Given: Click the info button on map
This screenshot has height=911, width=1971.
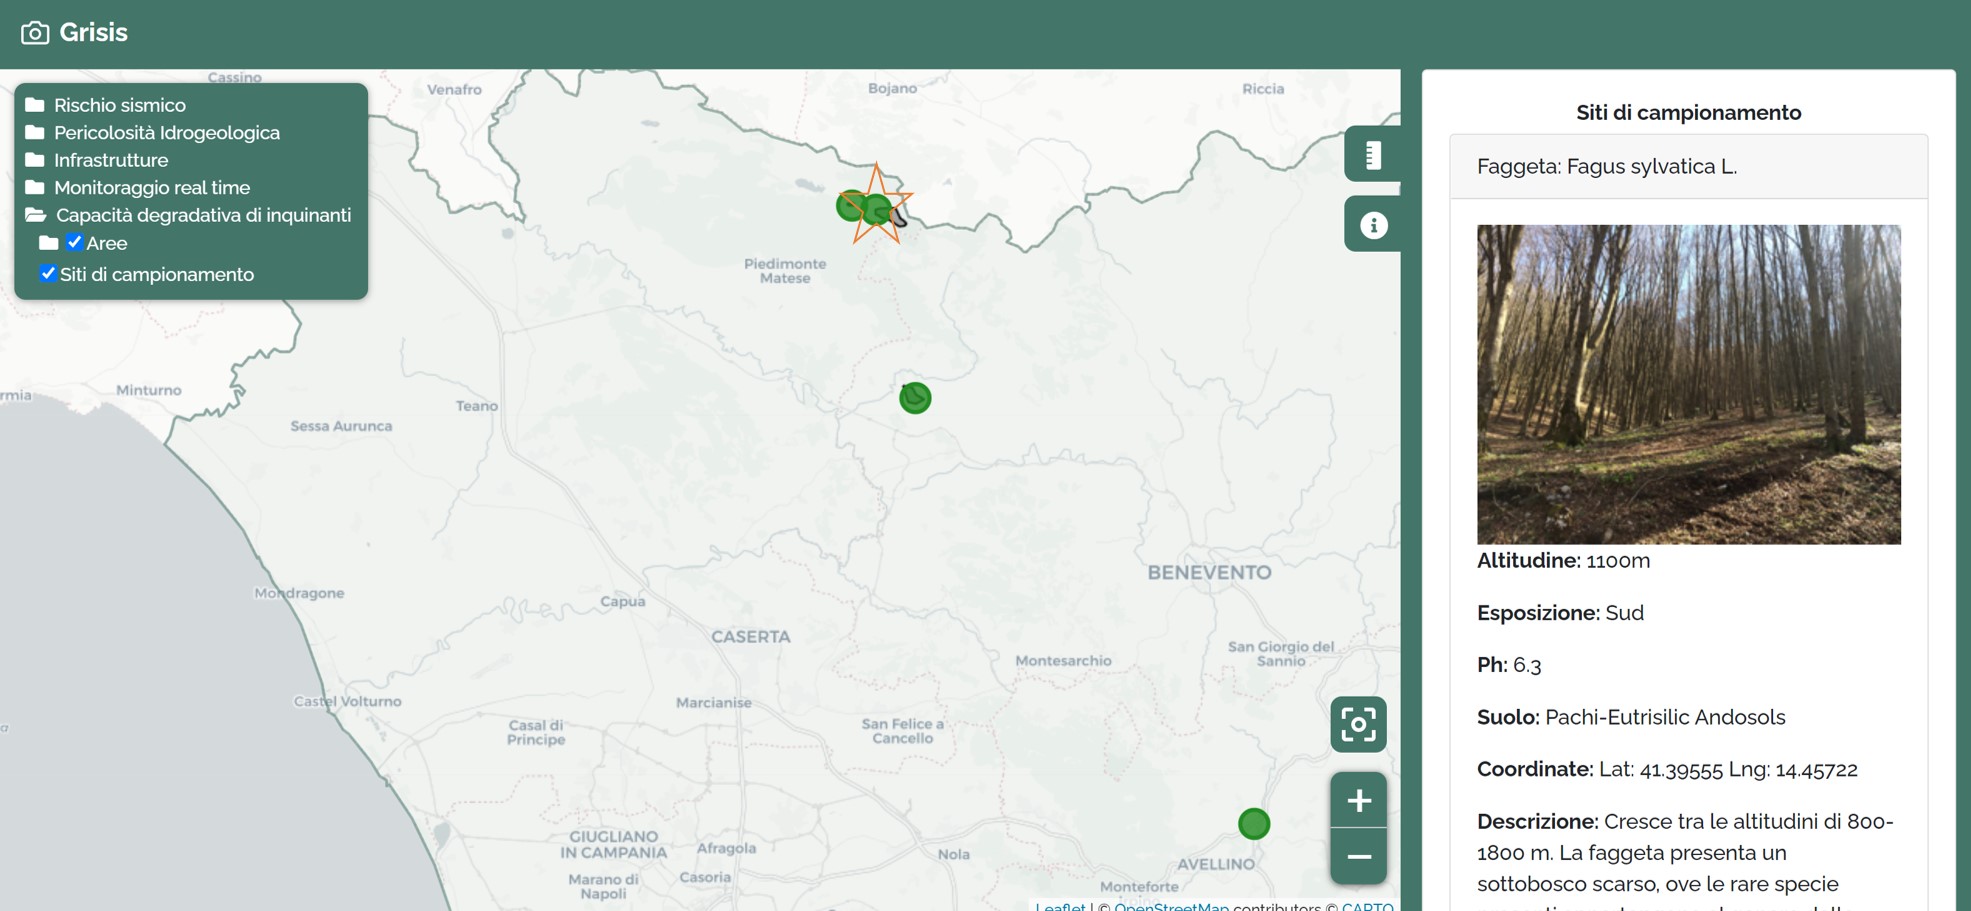Looking at the screenshot, I should tap(1372, 226).
